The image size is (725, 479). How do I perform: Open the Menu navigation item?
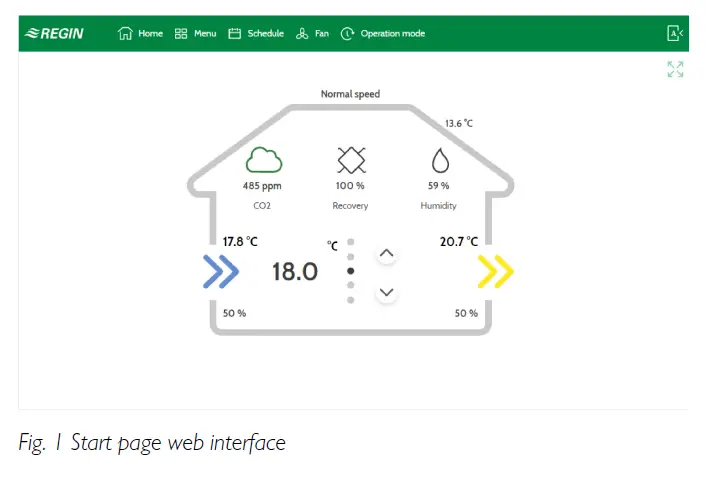click(195, 33)
